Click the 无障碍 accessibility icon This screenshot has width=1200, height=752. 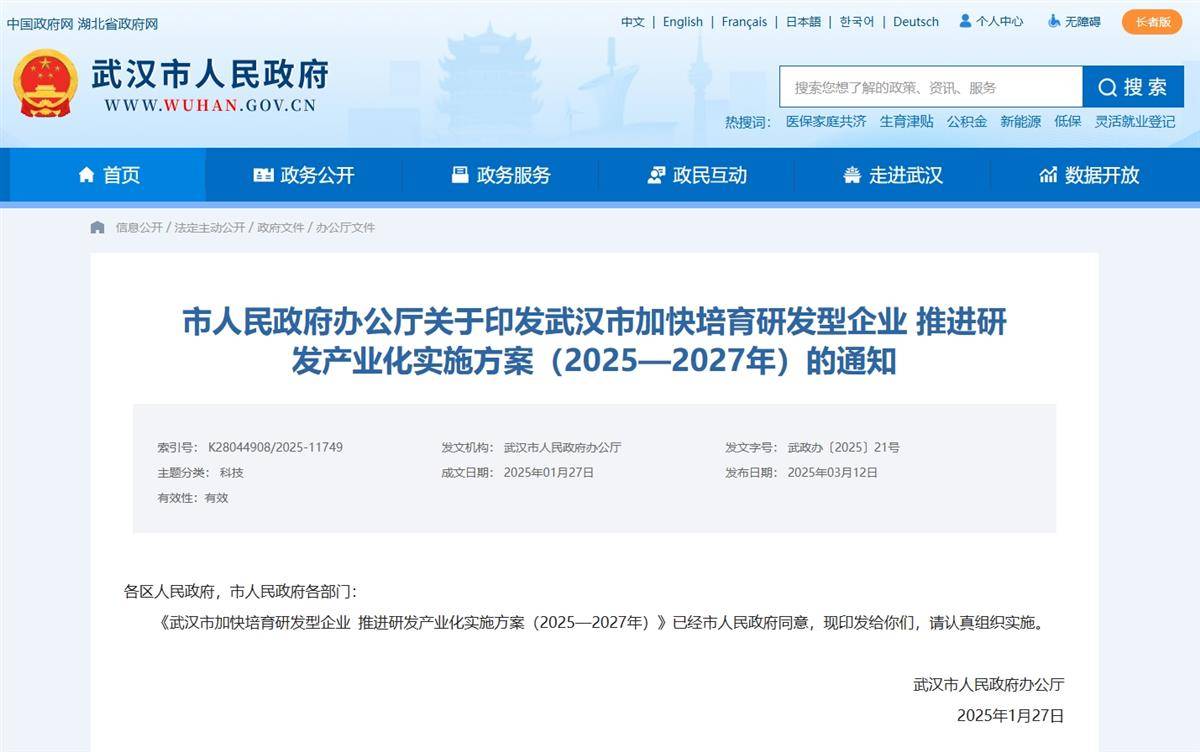click(1054, 21)
